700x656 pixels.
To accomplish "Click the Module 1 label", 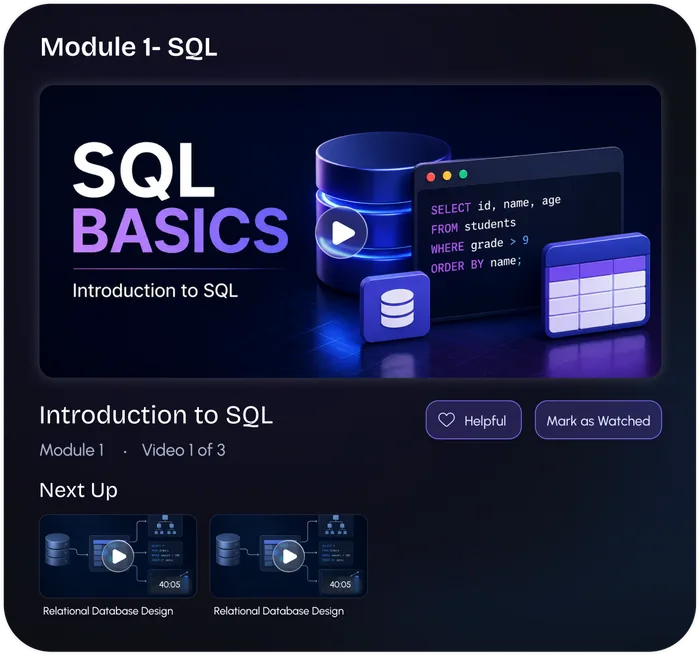I will (x=72, y=450).
